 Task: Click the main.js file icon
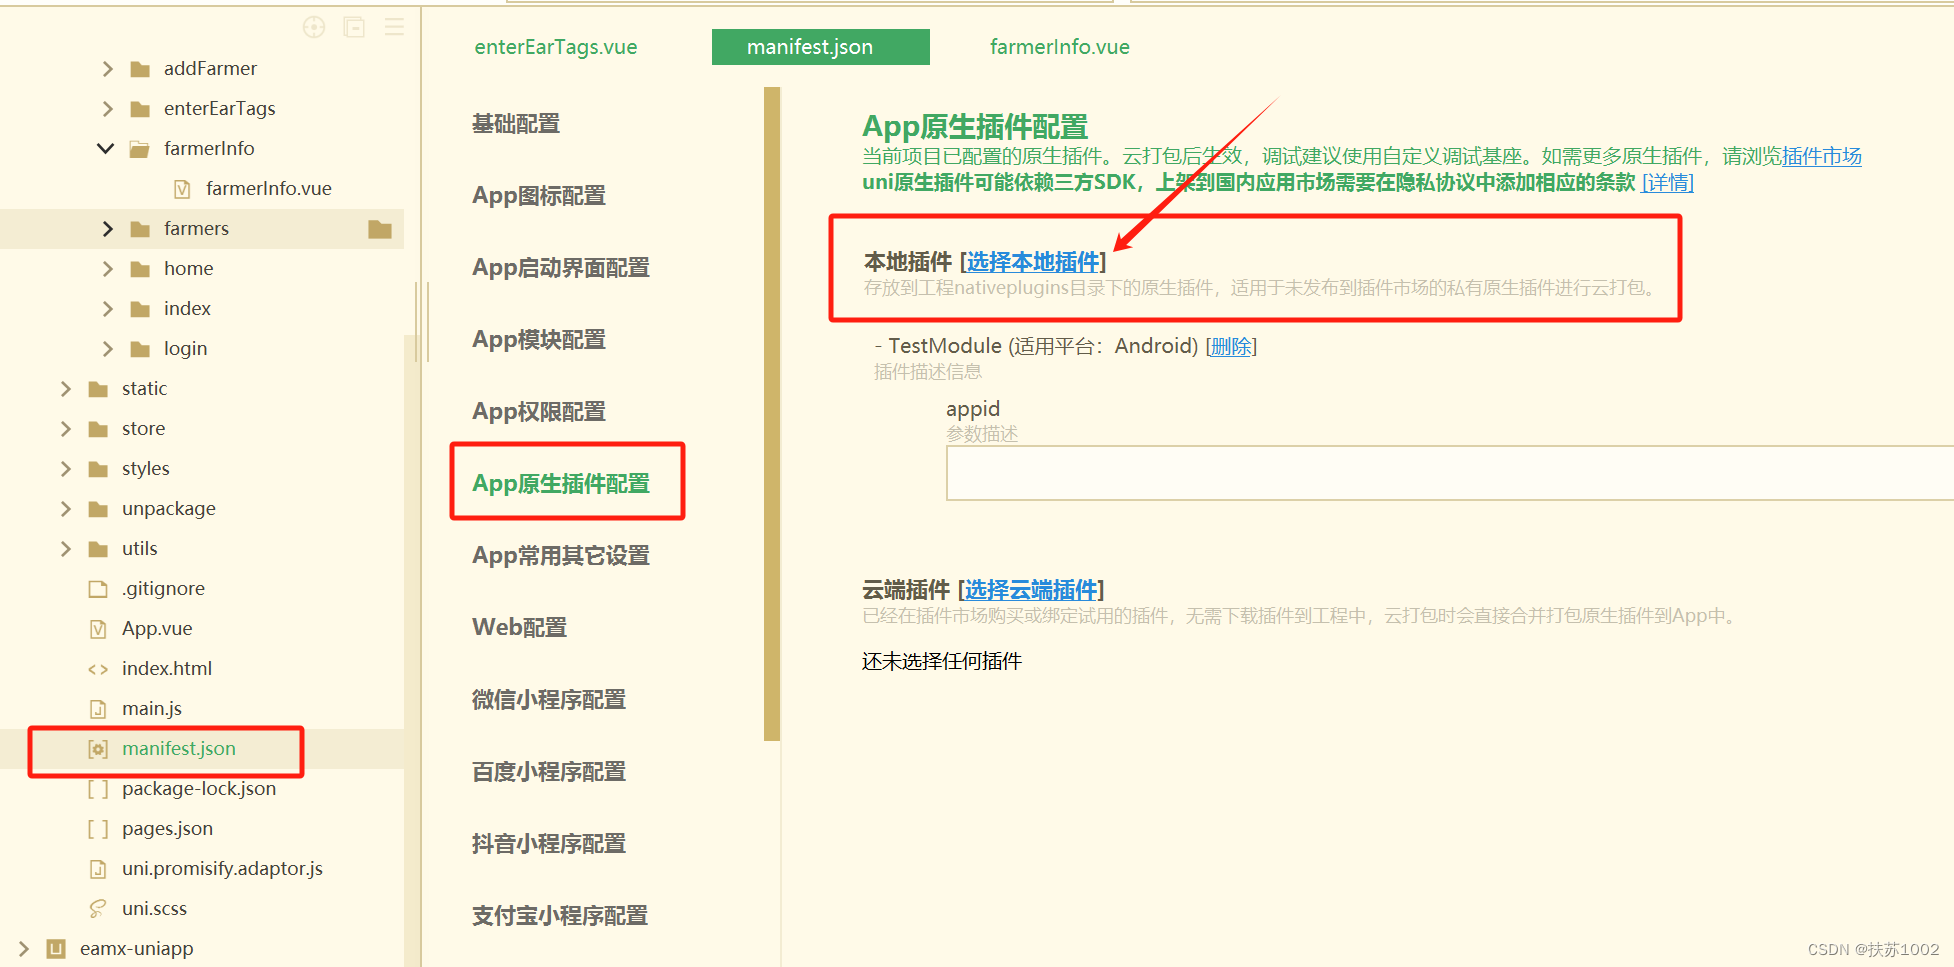(x=98, y=709)
